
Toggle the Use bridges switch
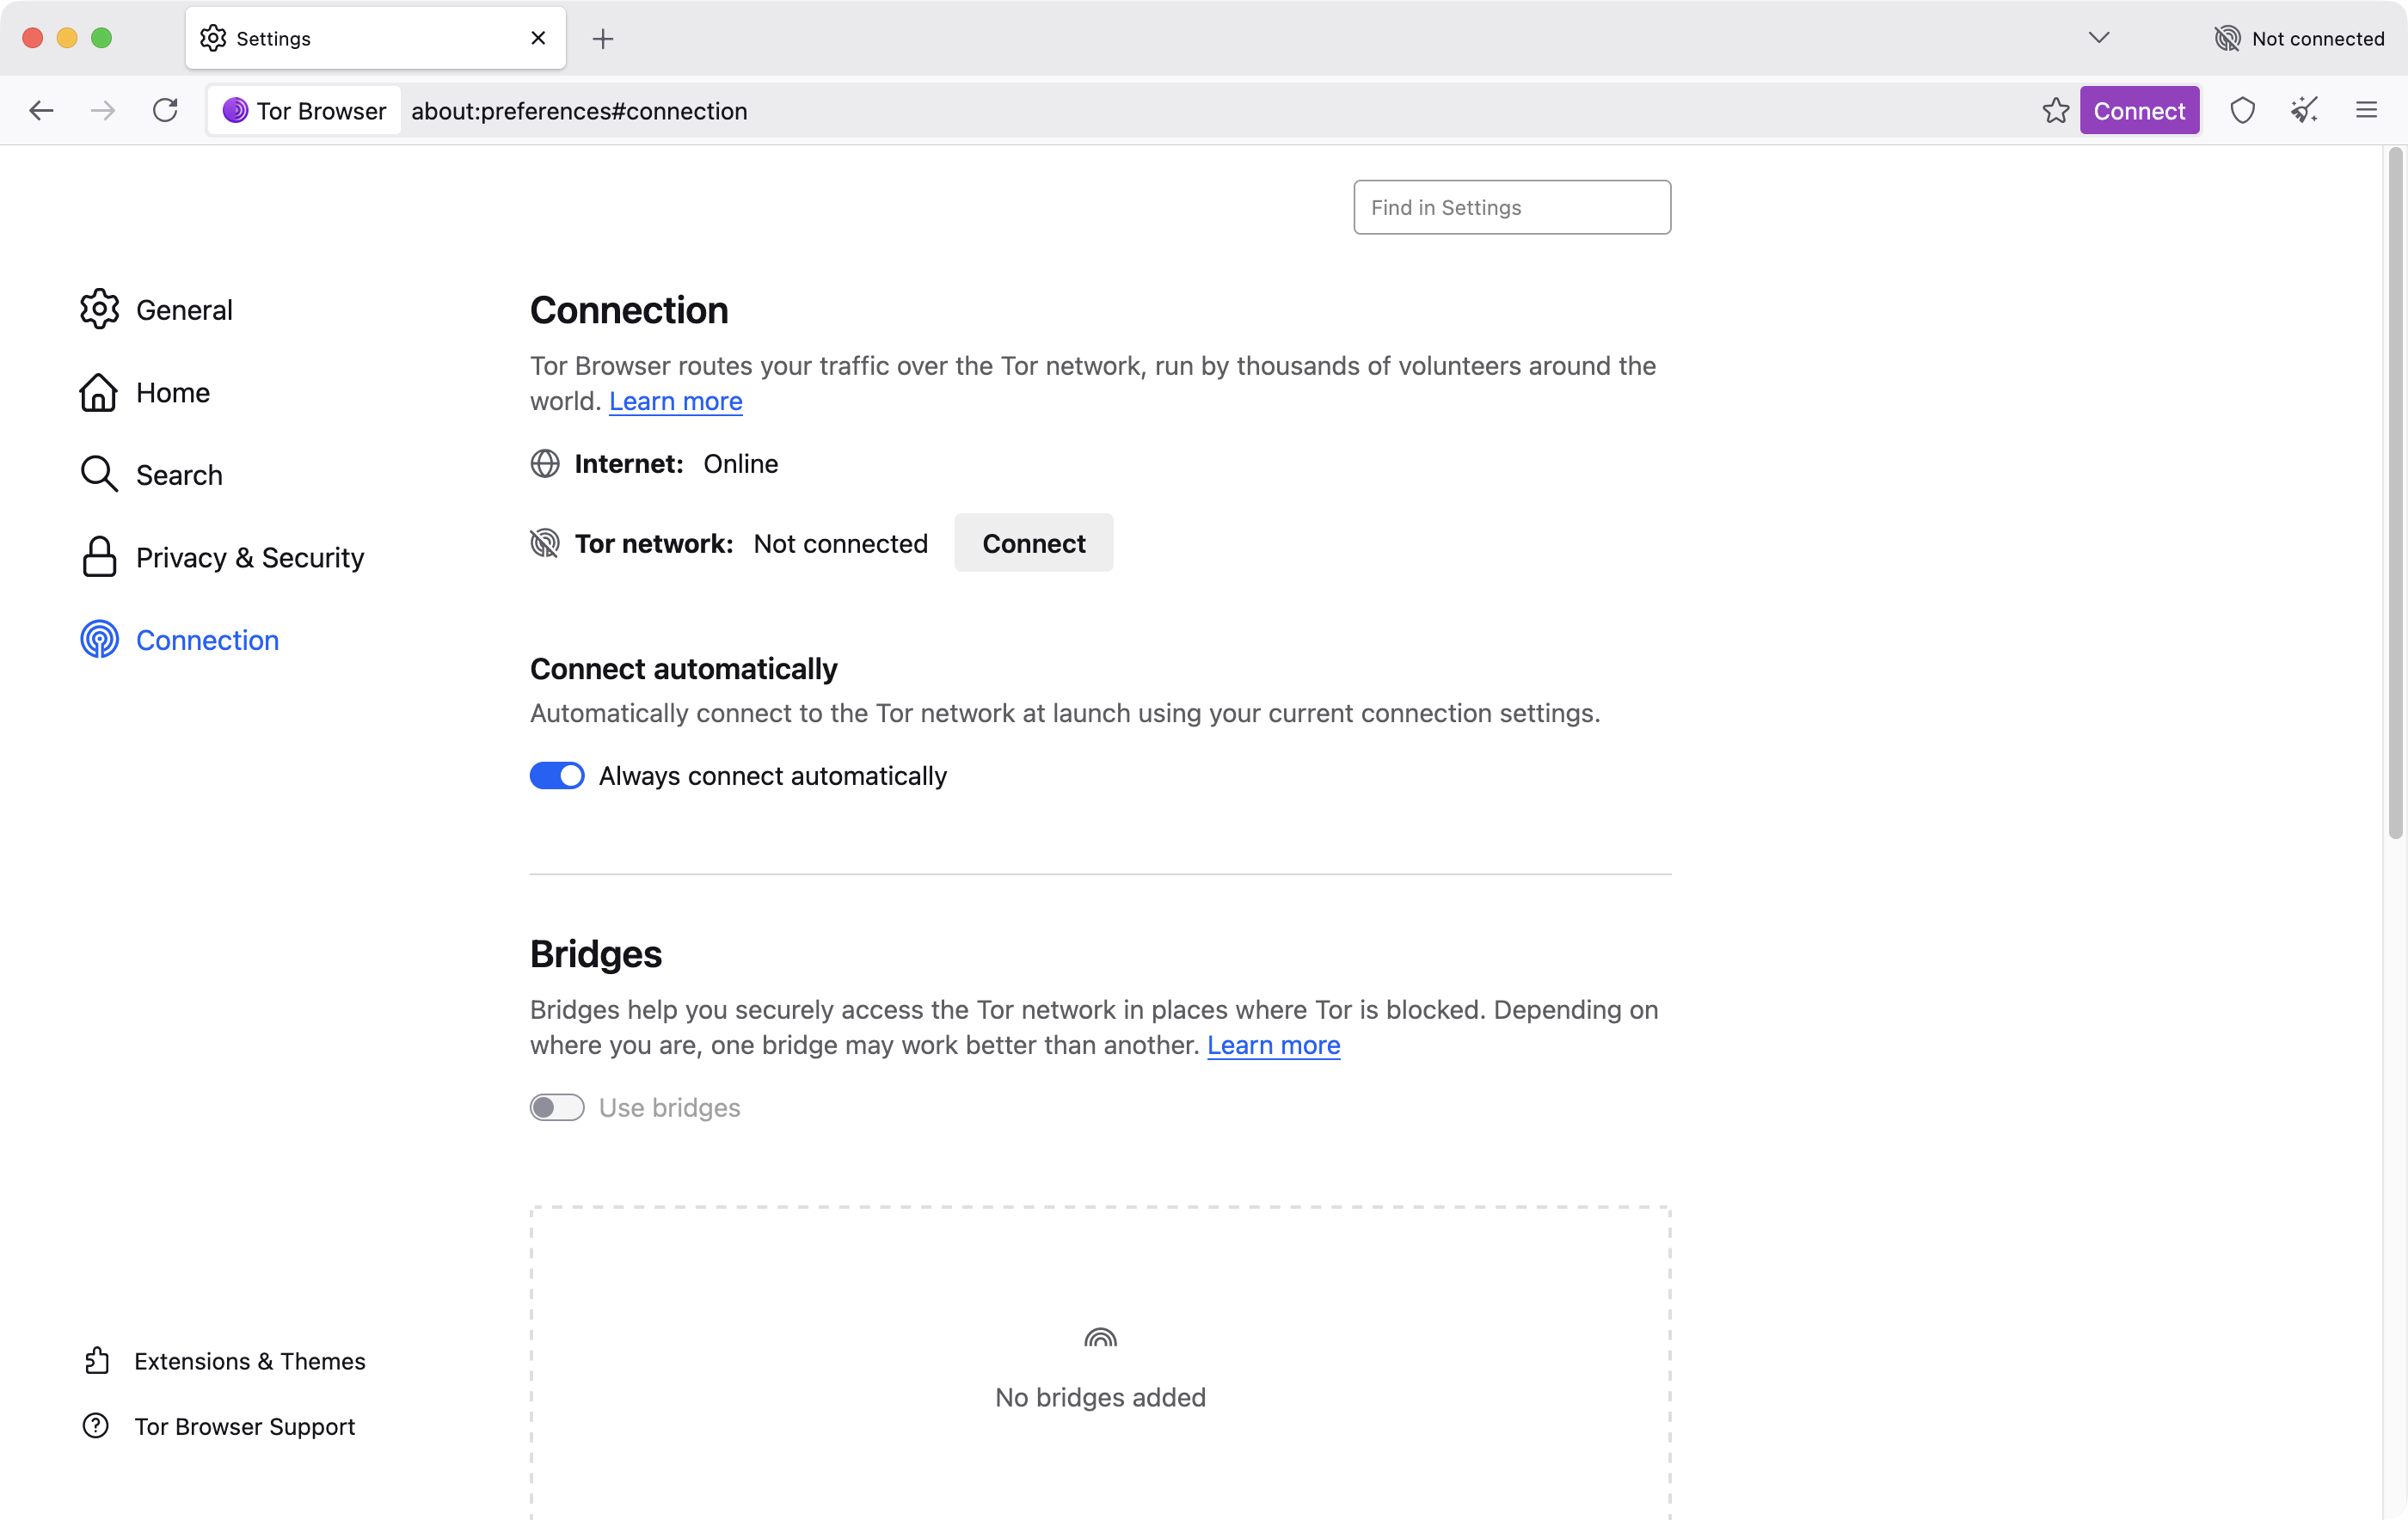tap(557, 1108)
